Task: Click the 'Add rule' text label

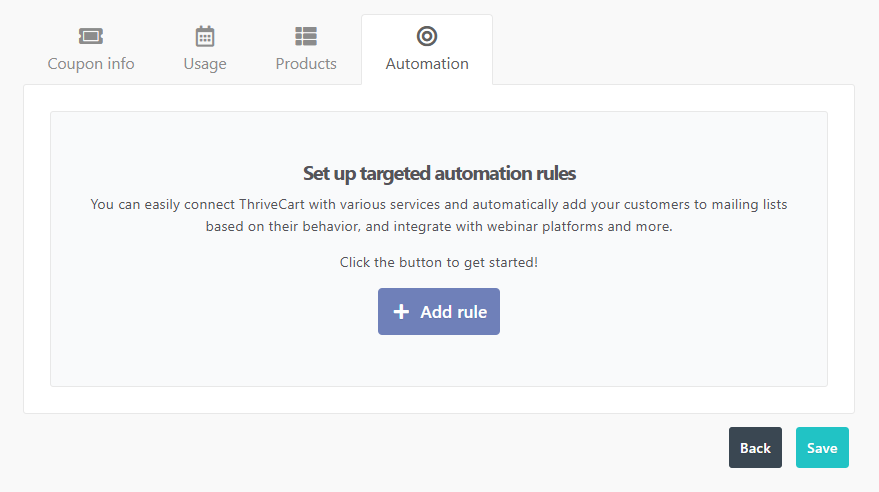Action: [453, 312]
